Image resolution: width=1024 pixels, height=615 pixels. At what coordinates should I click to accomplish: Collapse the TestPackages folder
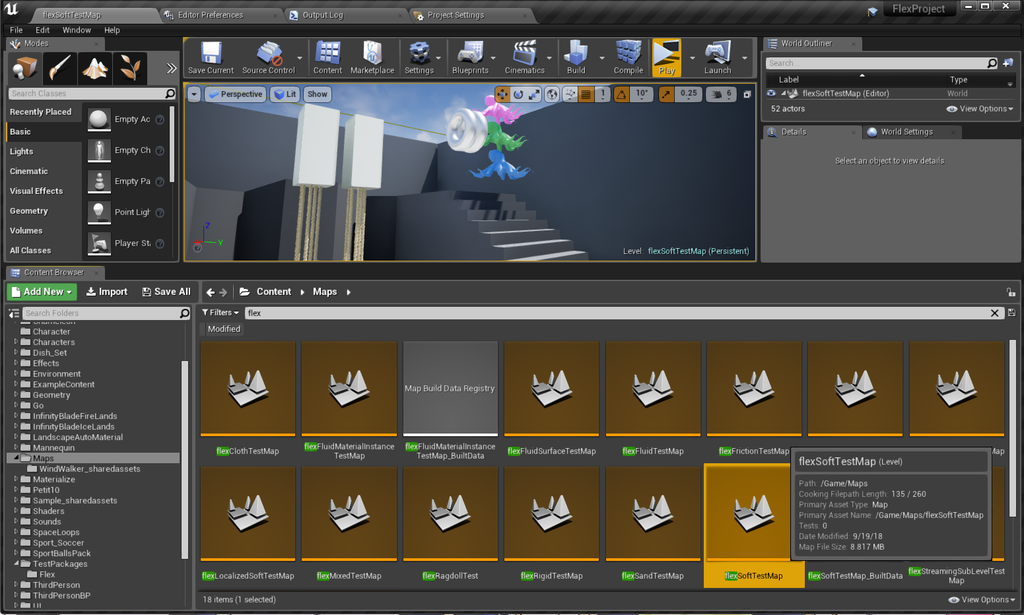pyautogui.click(x=16, y=563)
